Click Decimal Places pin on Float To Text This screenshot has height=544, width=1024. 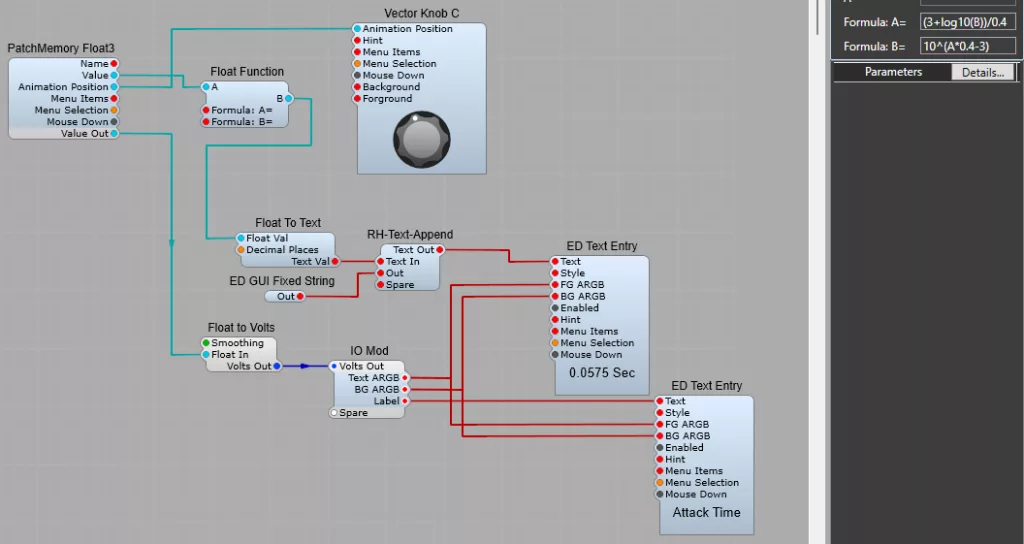[240, 250]
